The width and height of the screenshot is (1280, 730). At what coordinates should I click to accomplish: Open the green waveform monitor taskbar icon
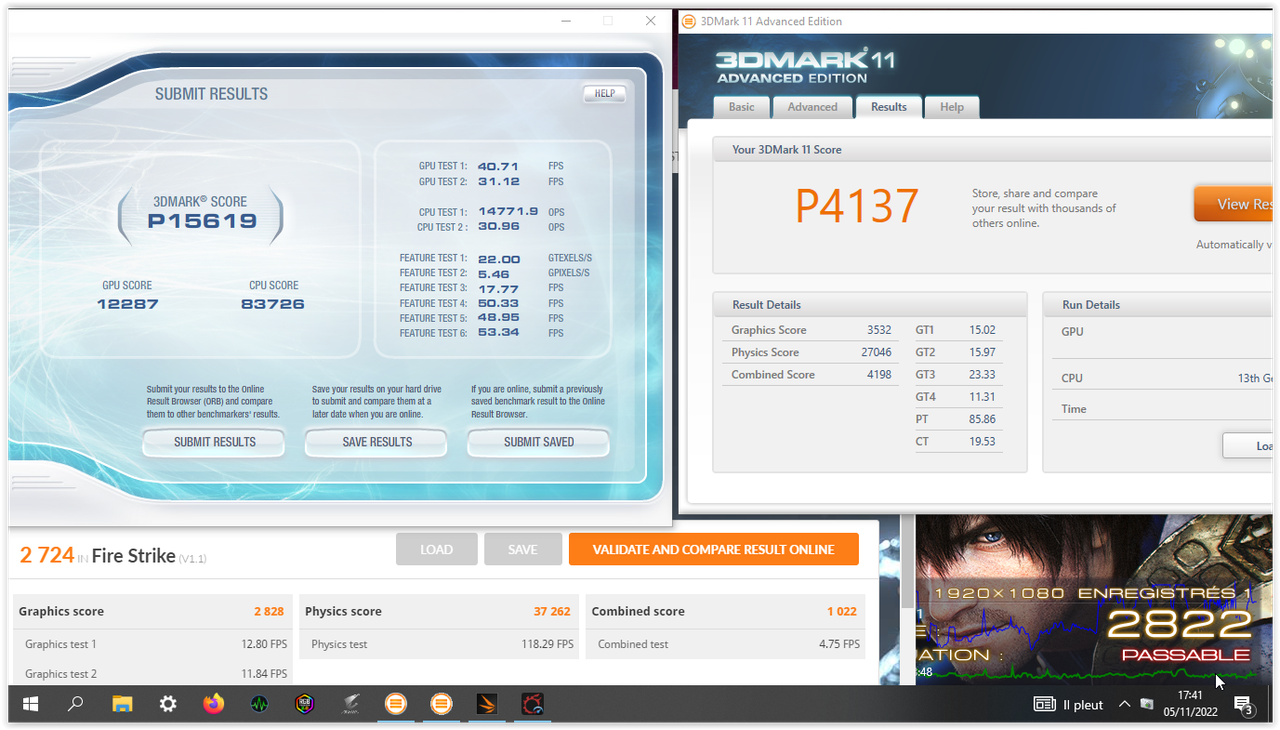[x=259, y=704]
